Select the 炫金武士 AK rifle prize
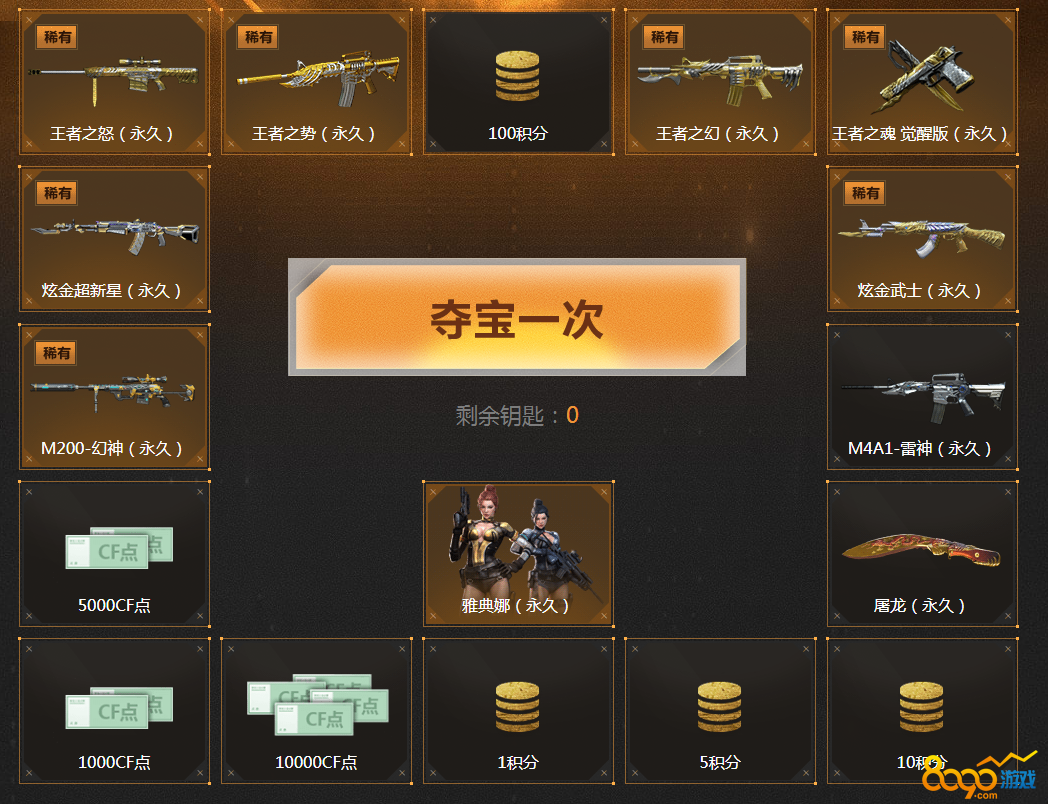 tap(922, 239)
